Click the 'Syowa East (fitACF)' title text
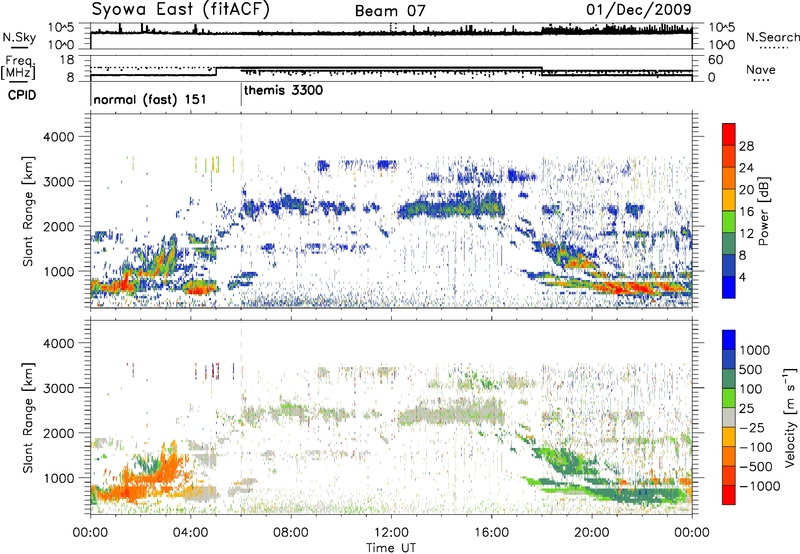Screen dimensions: 800x554 180,10
